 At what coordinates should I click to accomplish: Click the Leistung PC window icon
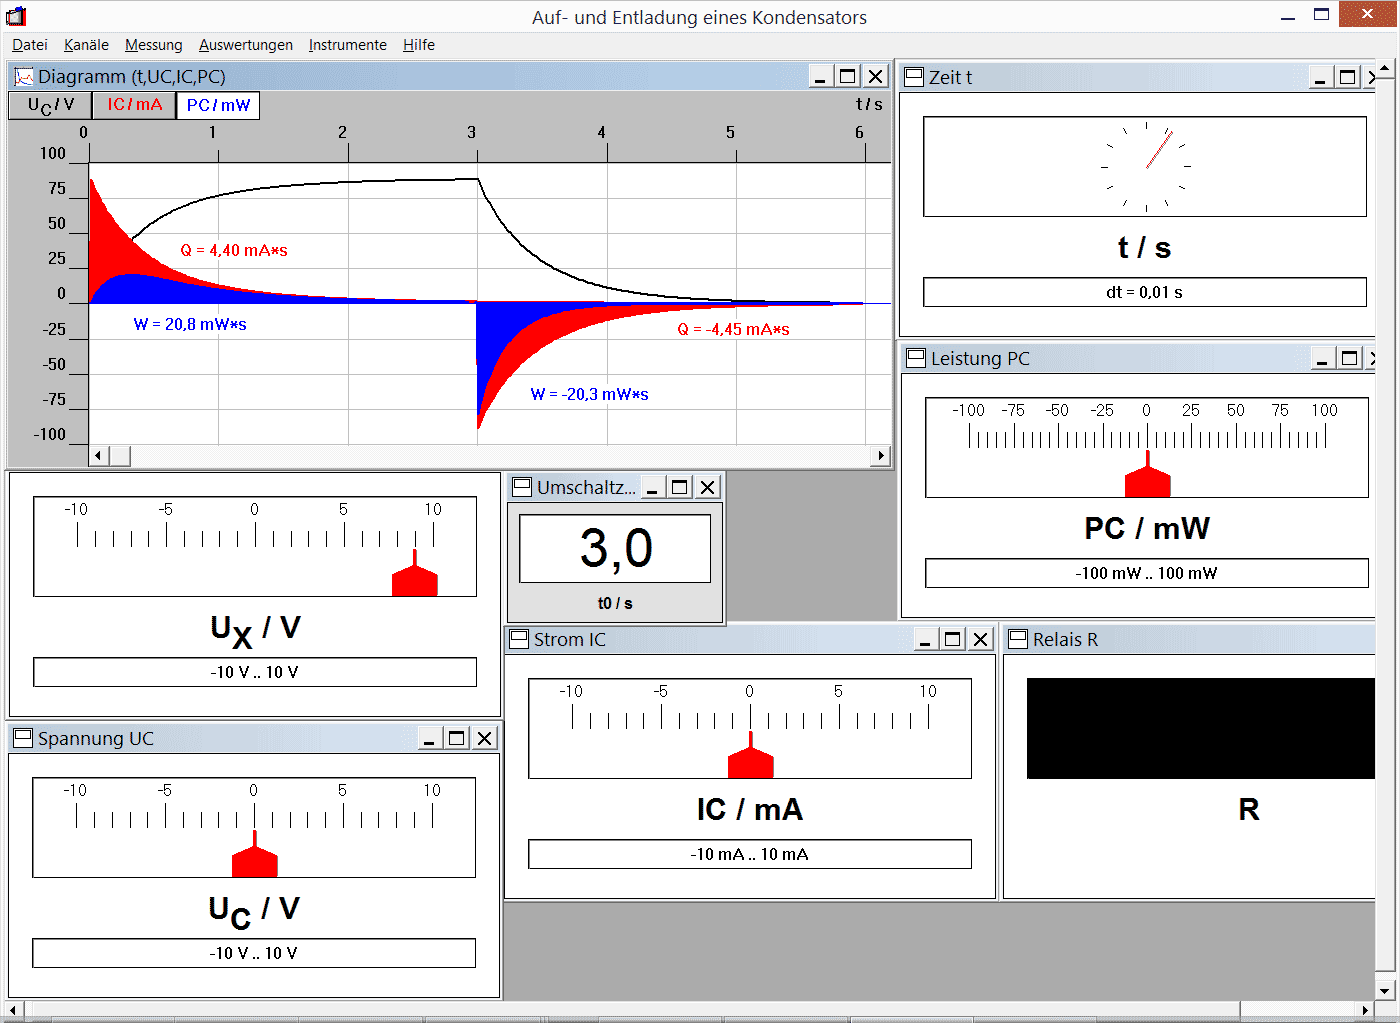(915, 358)
